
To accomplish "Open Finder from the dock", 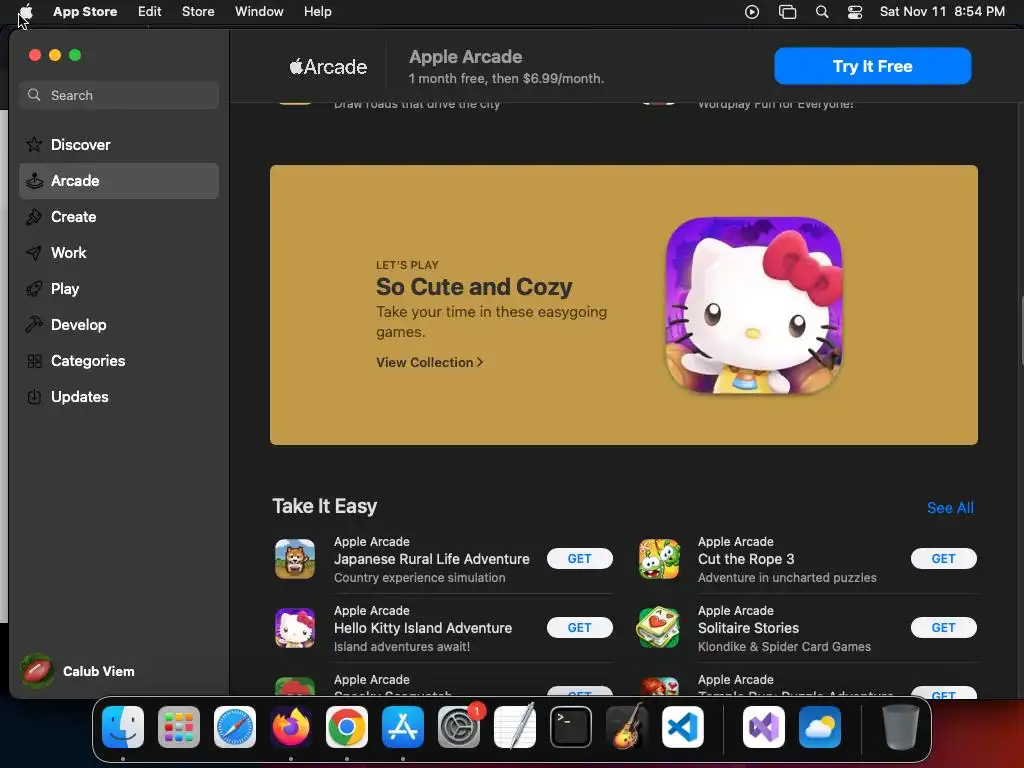I will click(x=123, y=727).
